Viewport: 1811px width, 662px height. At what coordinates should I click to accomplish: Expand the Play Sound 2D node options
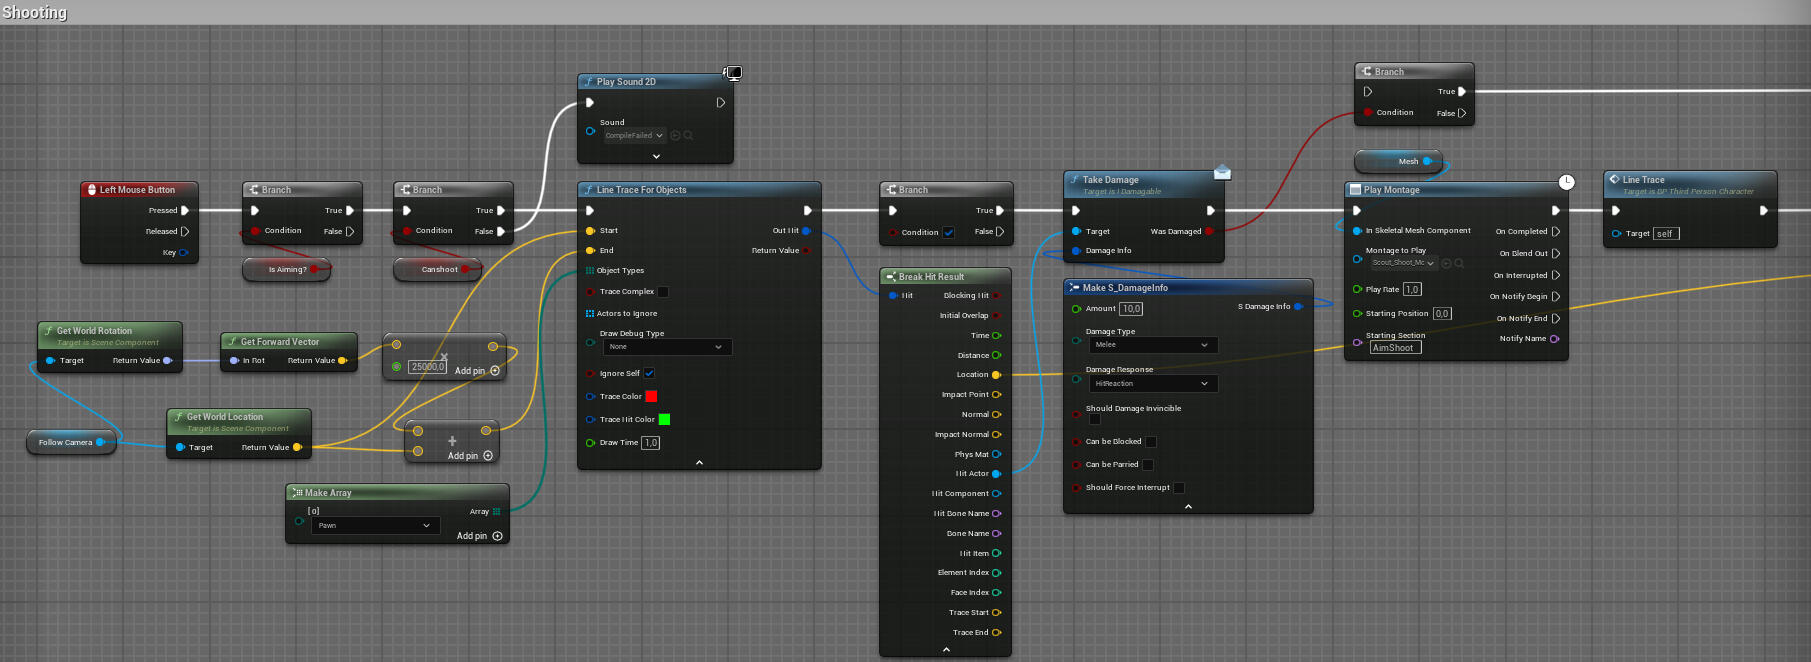pos(656,156)
